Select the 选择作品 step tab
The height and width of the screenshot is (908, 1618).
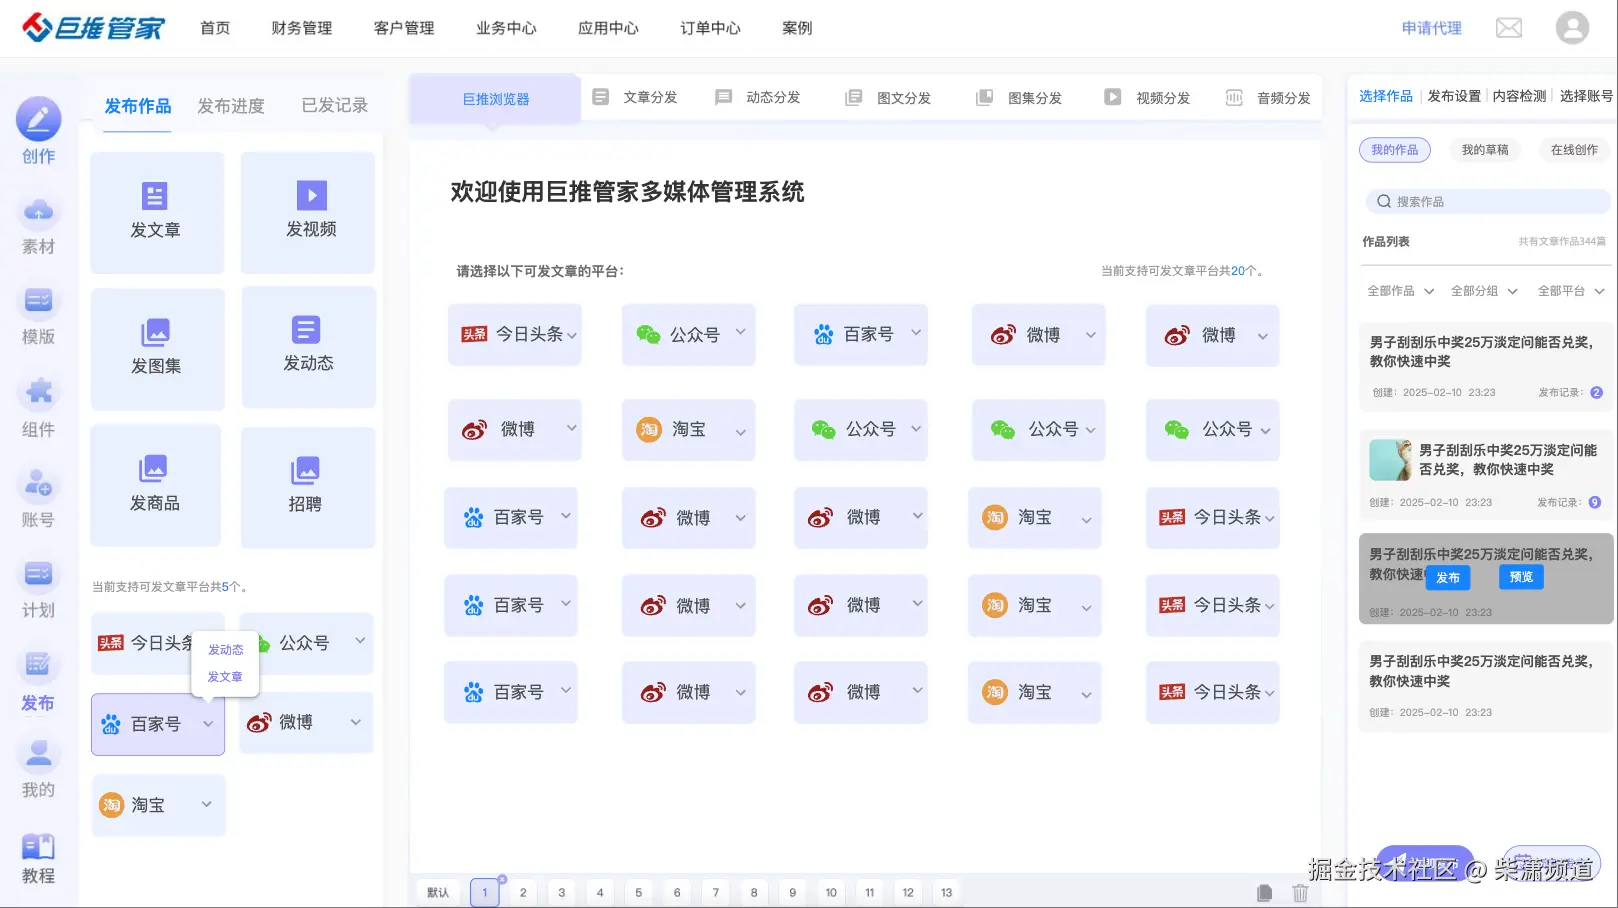pyautogui.click(x=1386, y=96)
